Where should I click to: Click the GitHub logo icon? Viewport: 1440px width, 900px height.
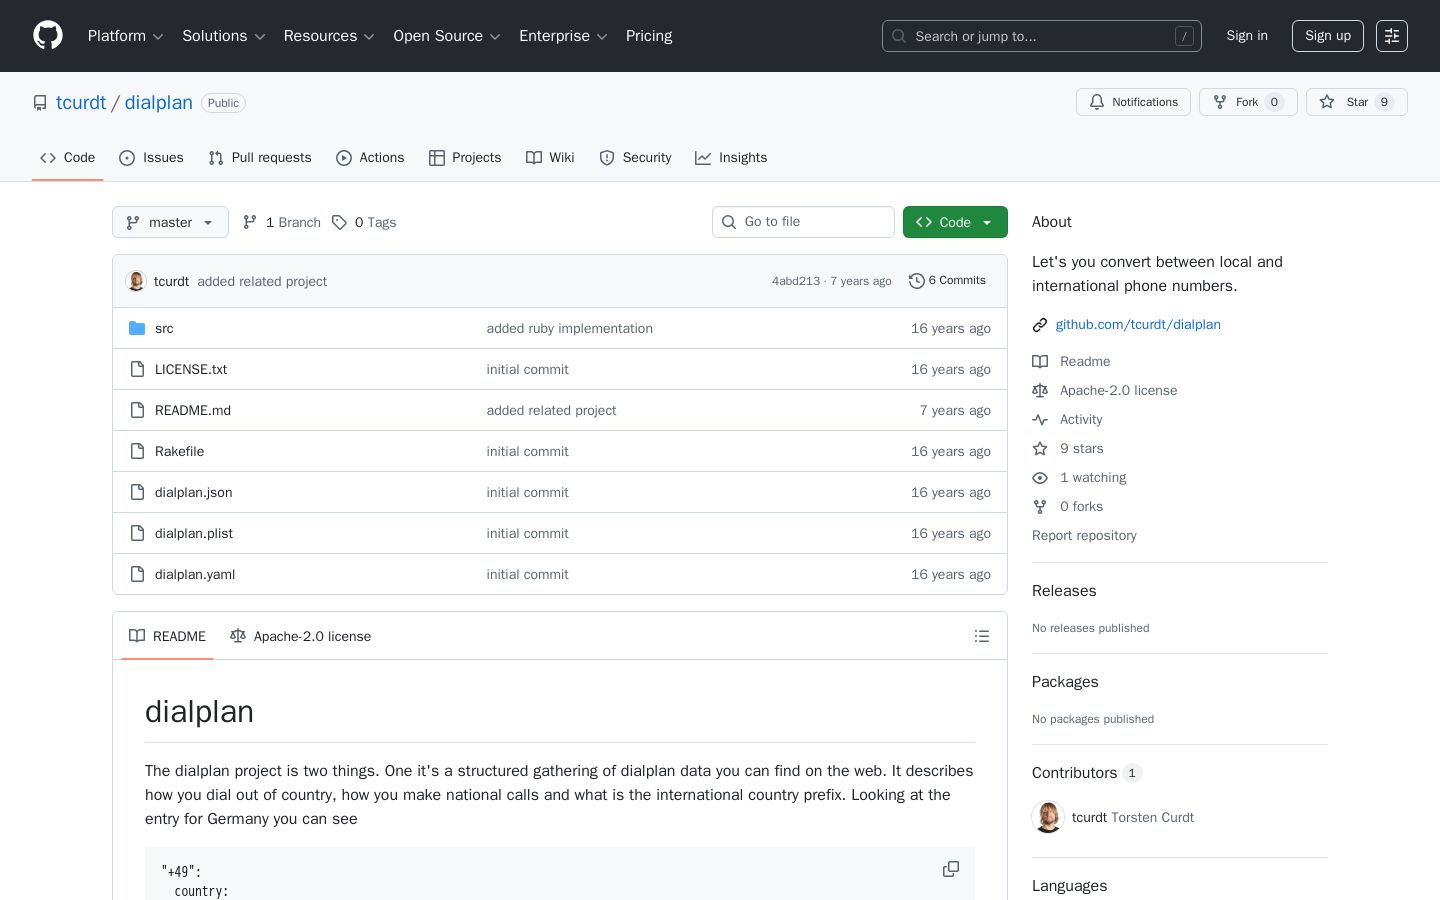click(x=48, y=36)
